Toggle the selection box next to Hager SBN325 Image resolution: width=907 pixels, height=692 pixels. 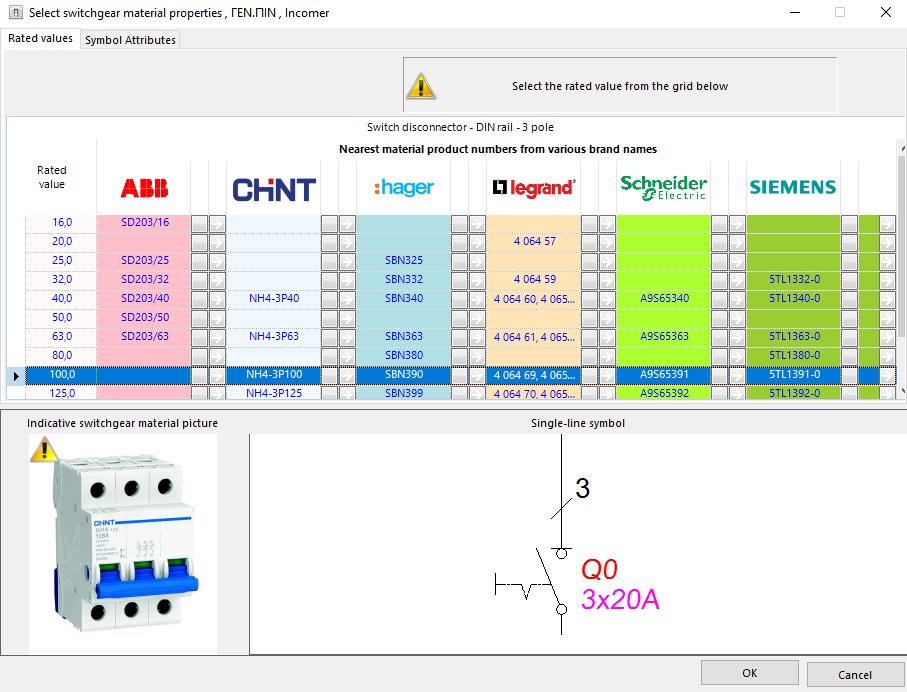tap(460, 259)
